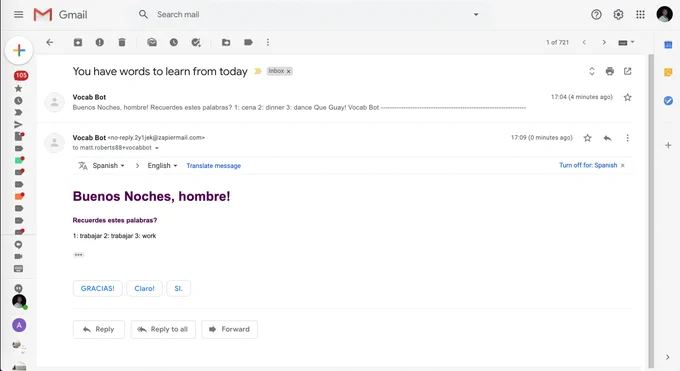680x371 pixels.
Task: Reply using arrow icon in message header
Action: coord(608,138)
